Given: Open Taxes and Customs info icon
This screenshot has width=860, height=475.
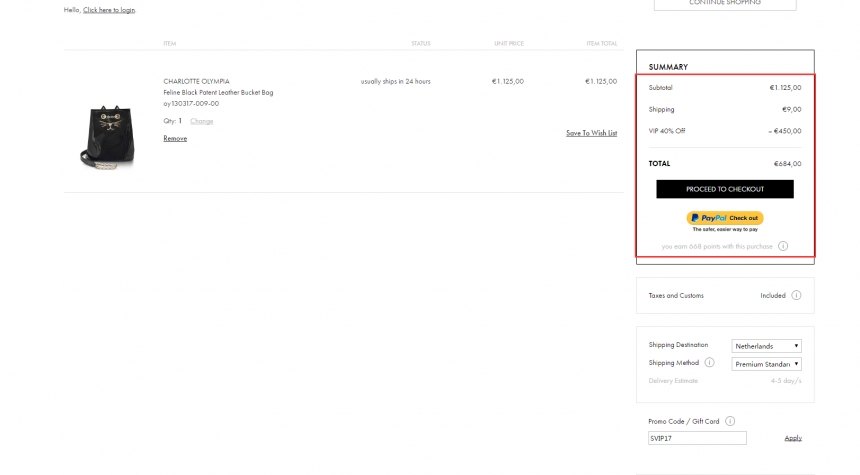Looking at the screenshot, I should [796, 295].
